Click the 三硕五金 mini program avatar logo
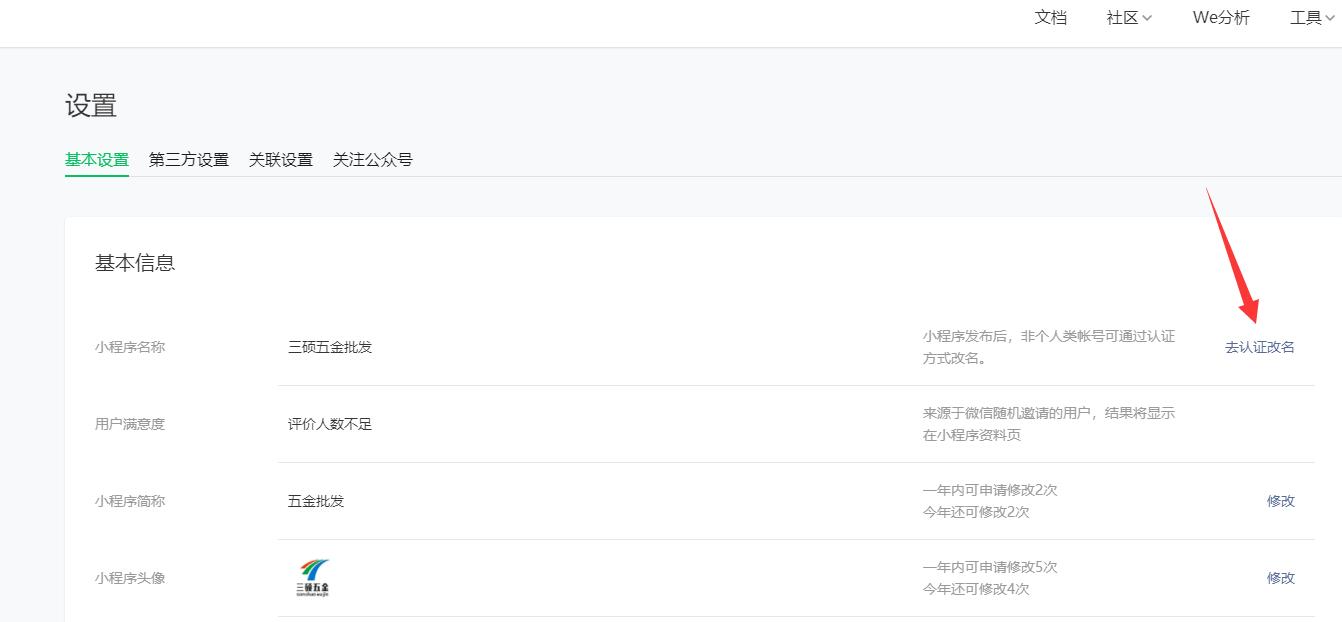Viewport: 1342px width, 622px height. [312, 578]
